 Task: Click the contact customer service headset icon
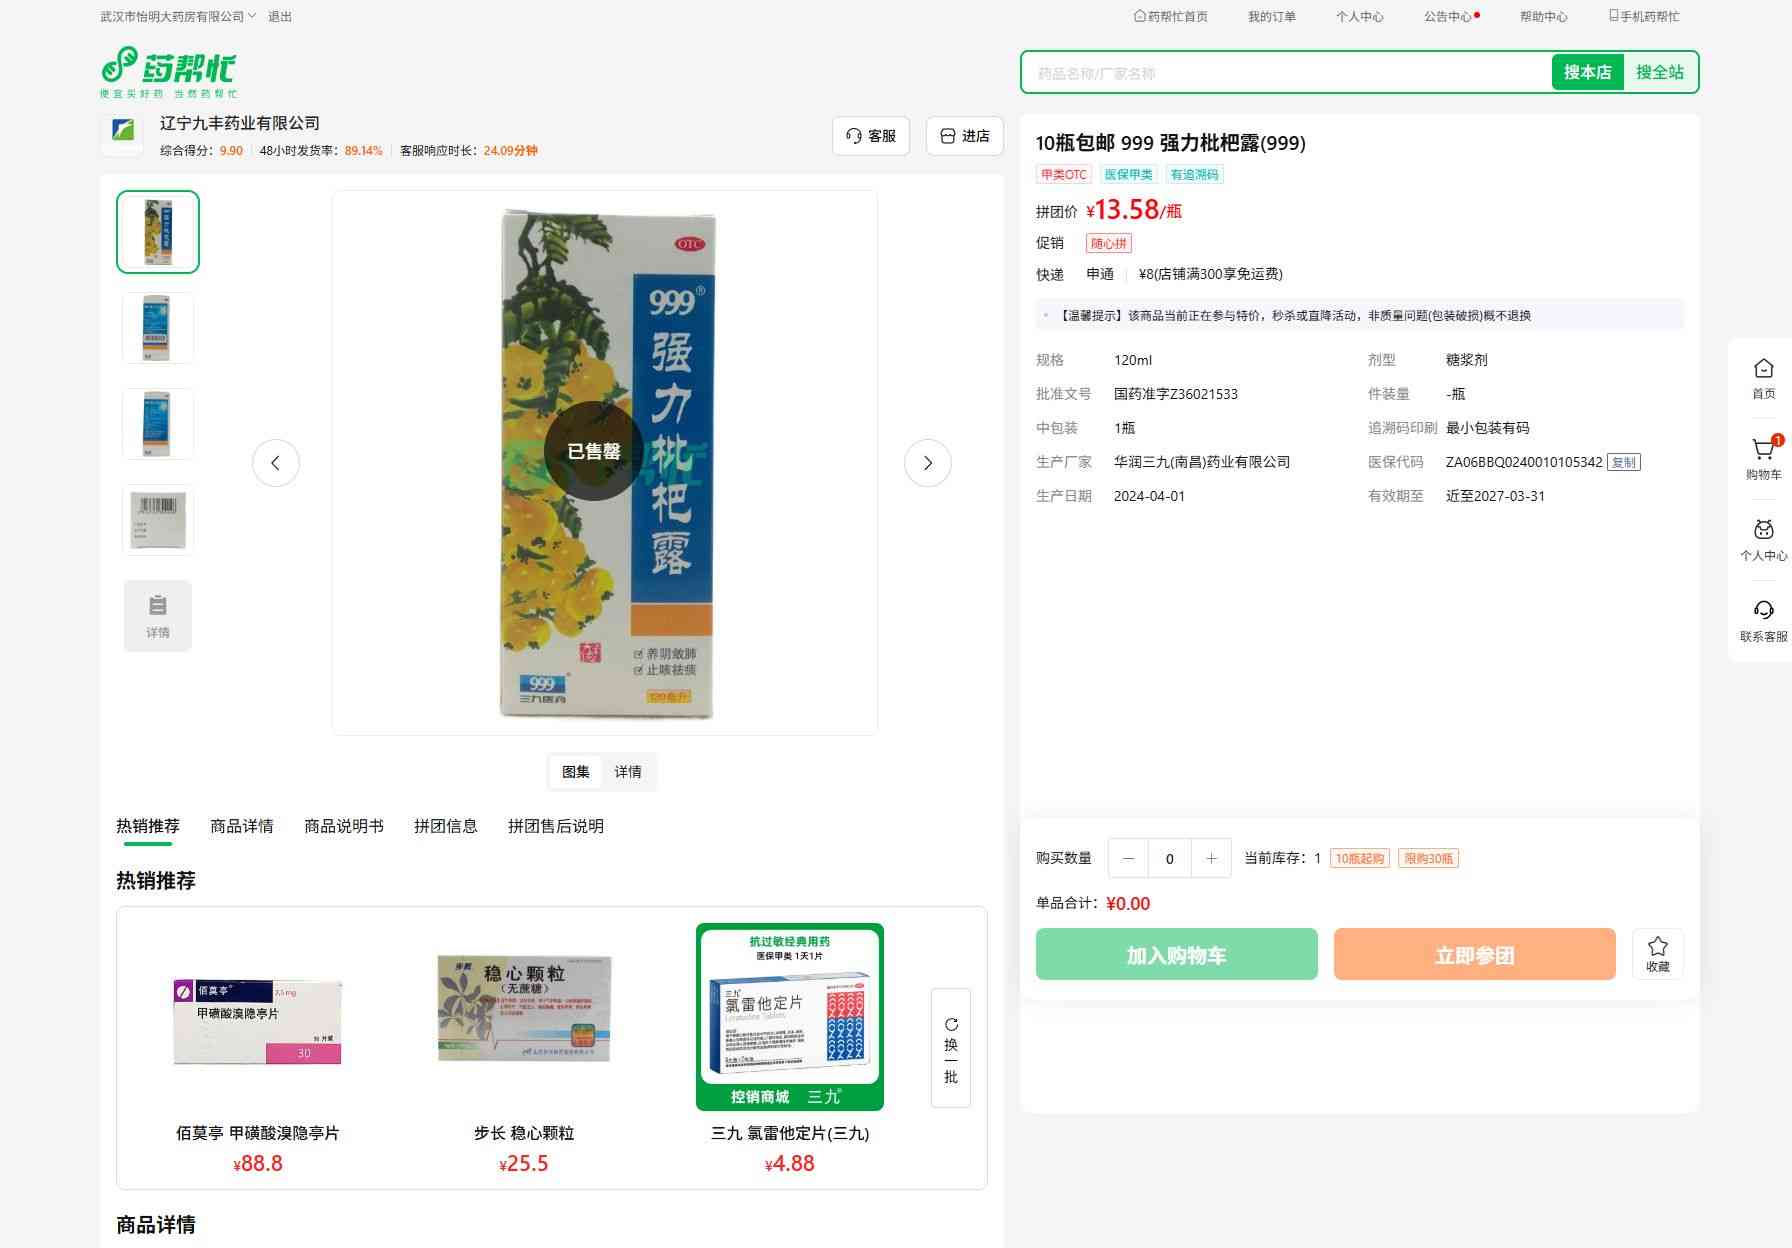[x=1763, y=611]
